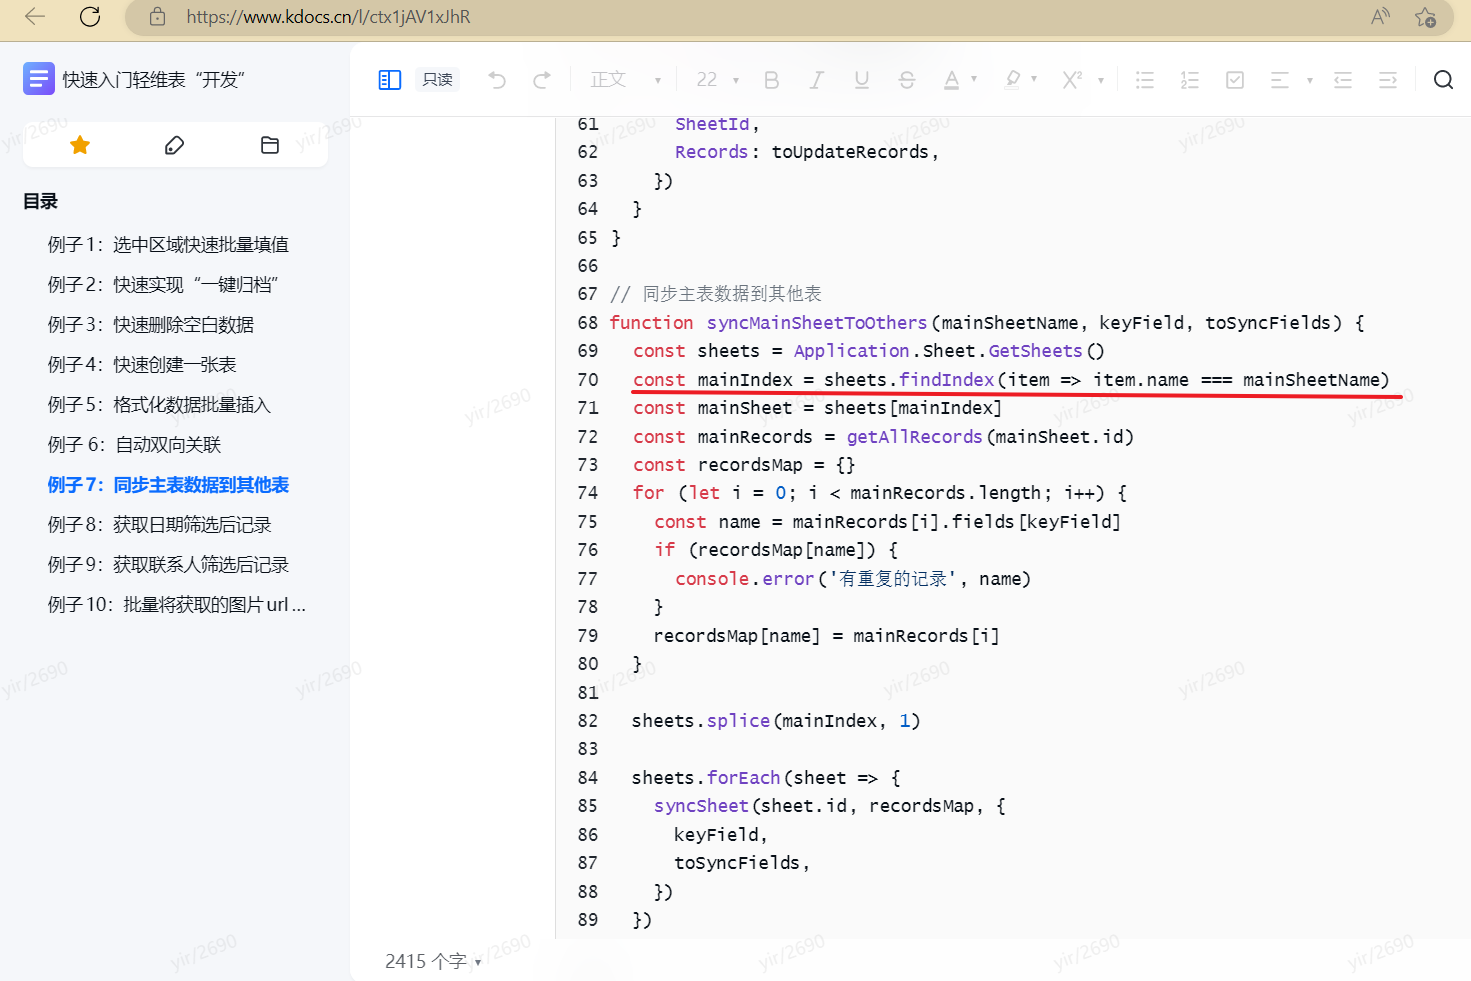Expand the highlight color dropdown arrow
Viewport: 1471px width, 981px height.
point(1034,80)
